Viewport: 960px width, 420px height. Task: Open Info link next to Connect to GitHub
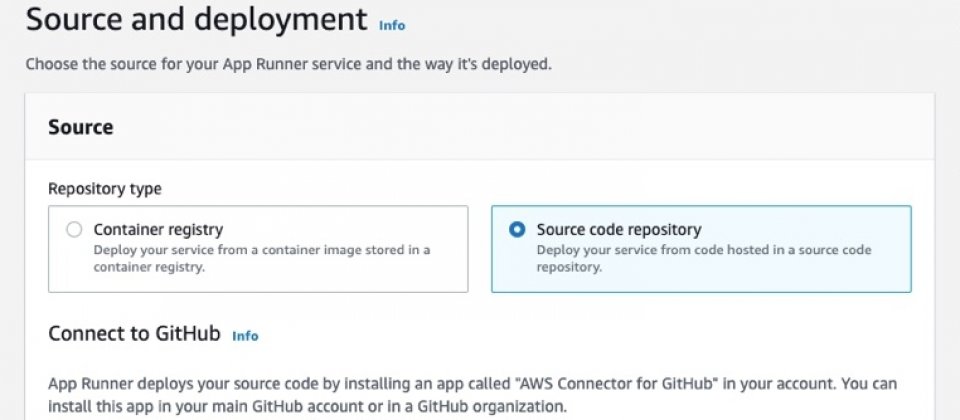(x=245, y=336)
